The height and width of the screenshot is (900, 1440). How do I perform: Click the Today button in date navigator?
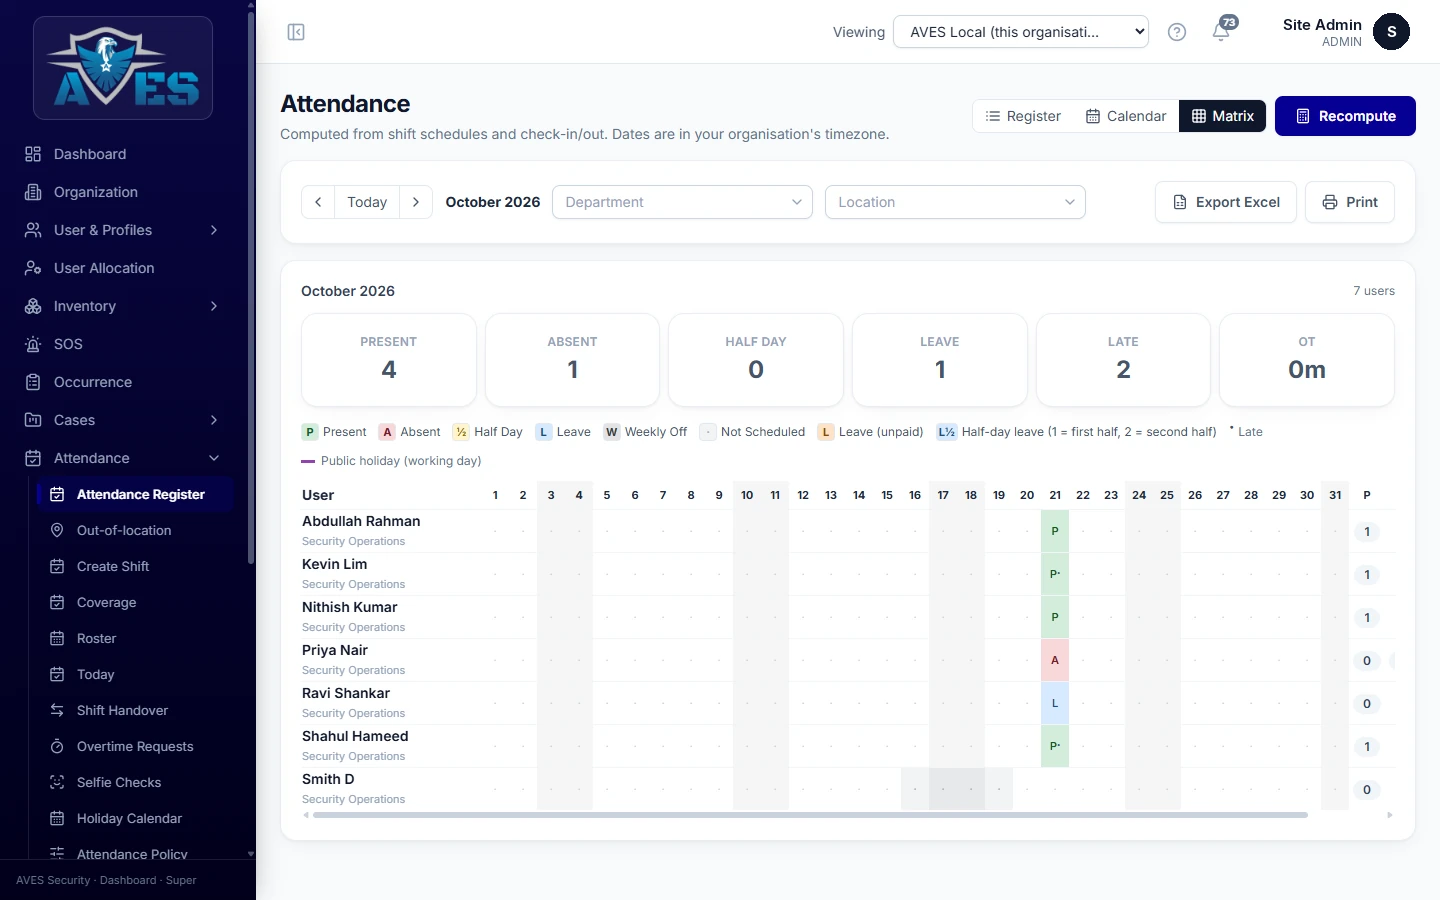tap(367, 202)
